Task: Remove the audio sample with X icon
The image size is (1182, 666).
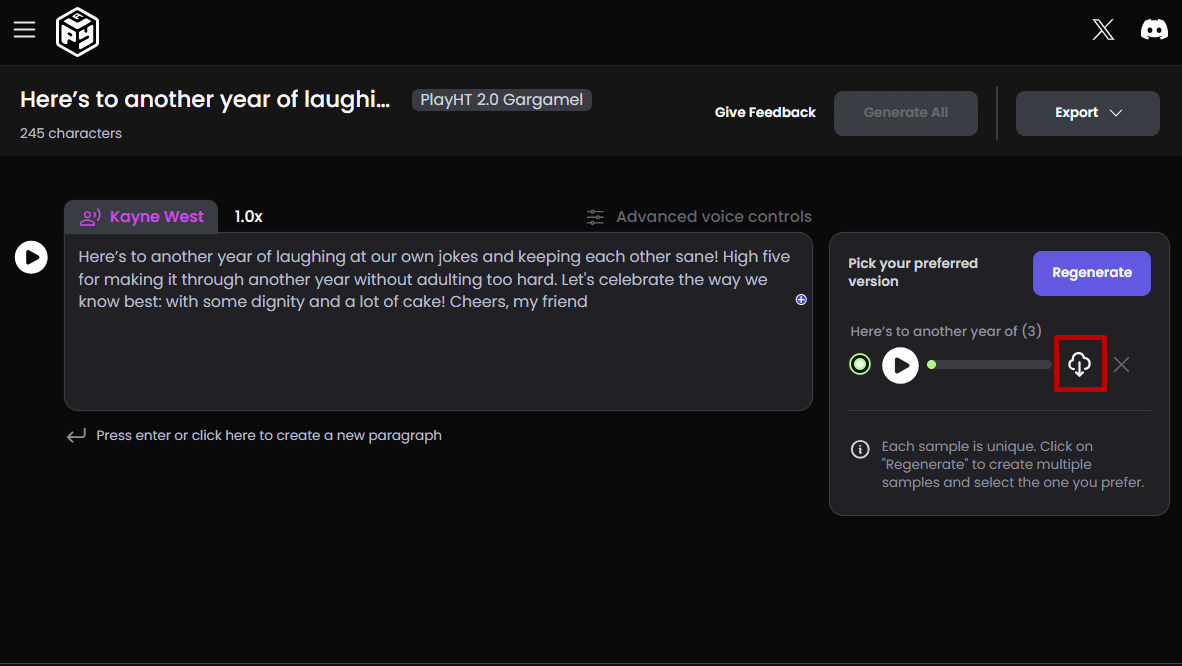Action: [x=1121, y=365]
